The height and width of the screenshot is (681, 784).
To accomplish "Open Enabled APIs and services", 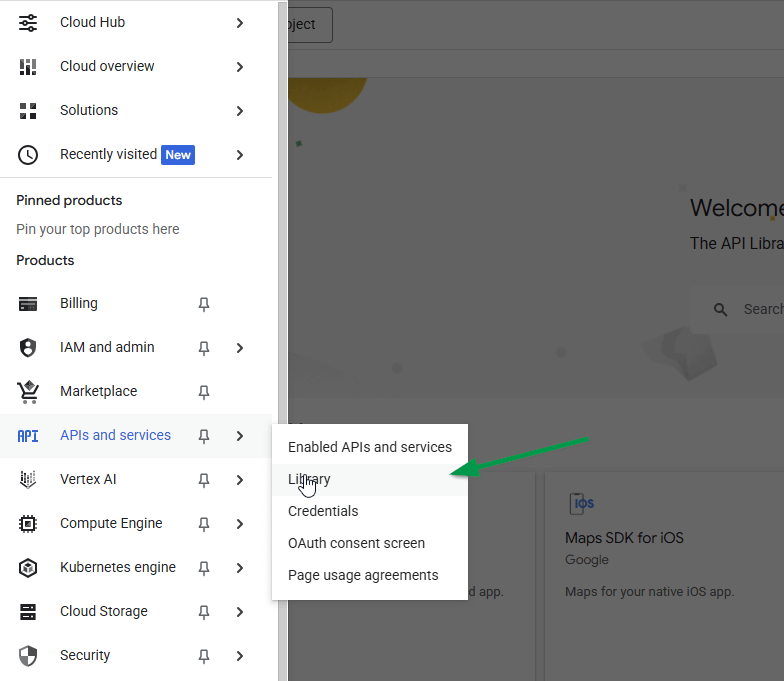I will pyautogui.click(x=370, y=447).
